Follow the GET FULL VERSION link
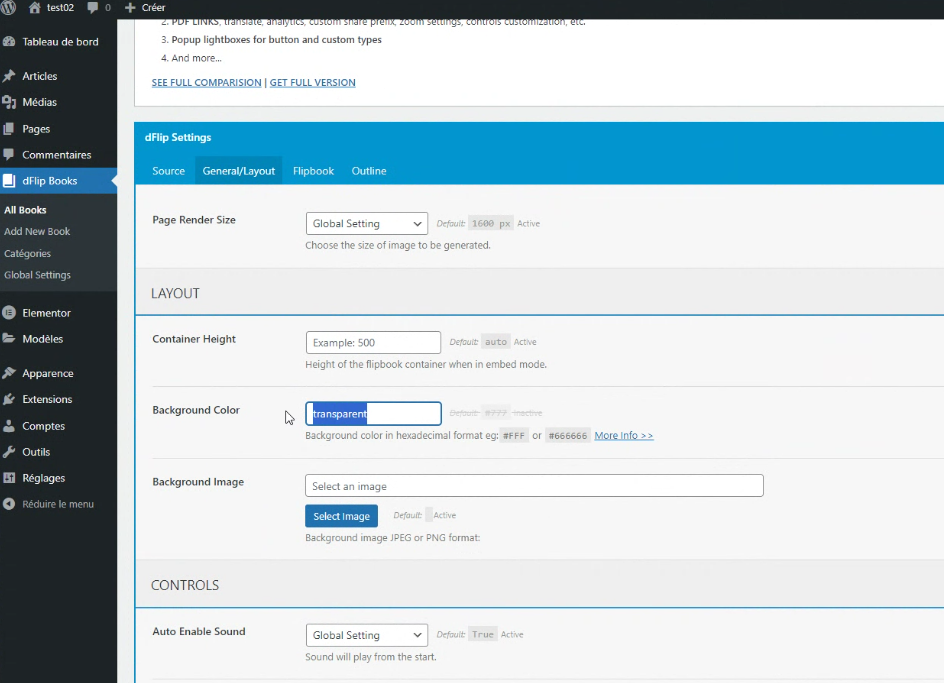This screenshot has height=683, width=944. (312, 83)
